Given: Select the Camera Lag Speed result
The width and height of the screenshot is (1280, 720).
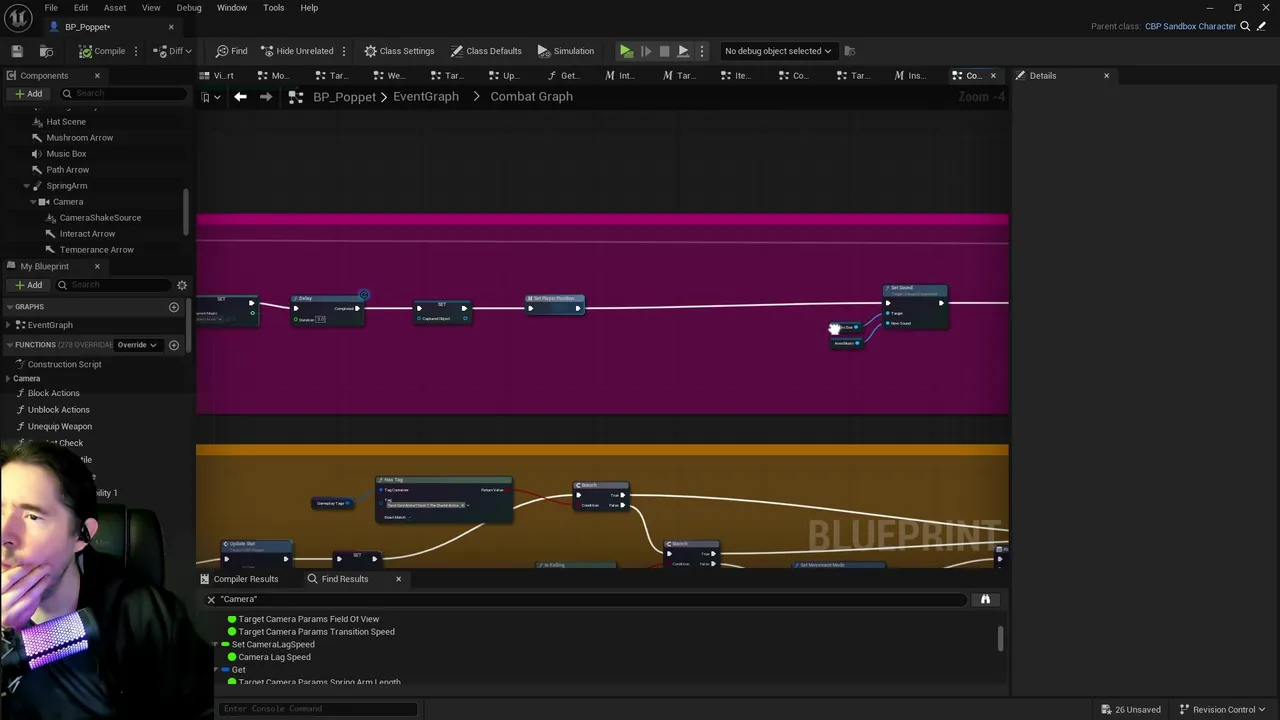Looking at the screenshot, I should [274, 658].
